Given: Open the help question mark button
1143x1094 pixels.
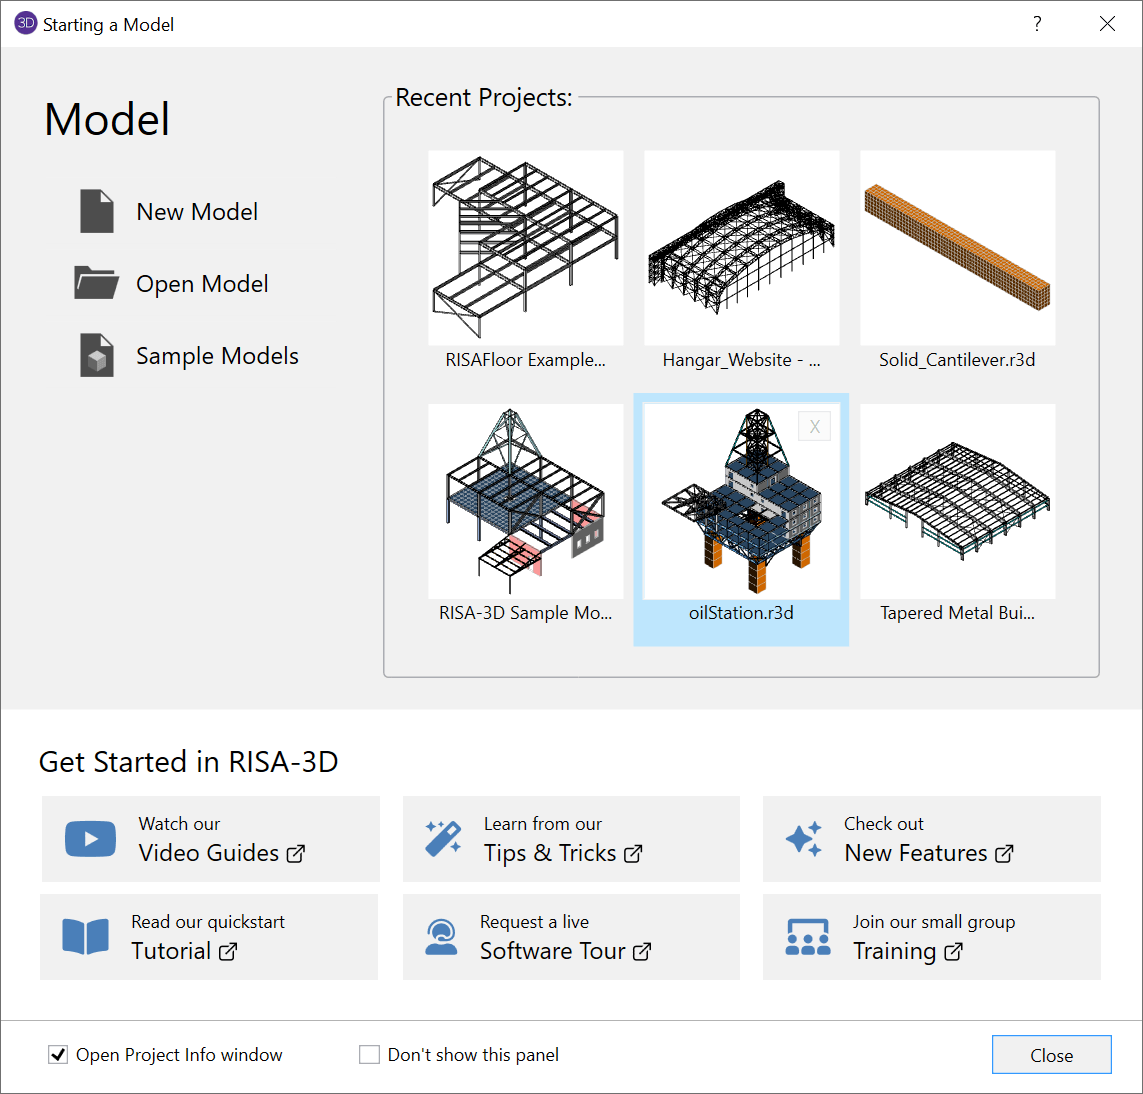Looking at the screenshot, I should tap(1037, 24).
